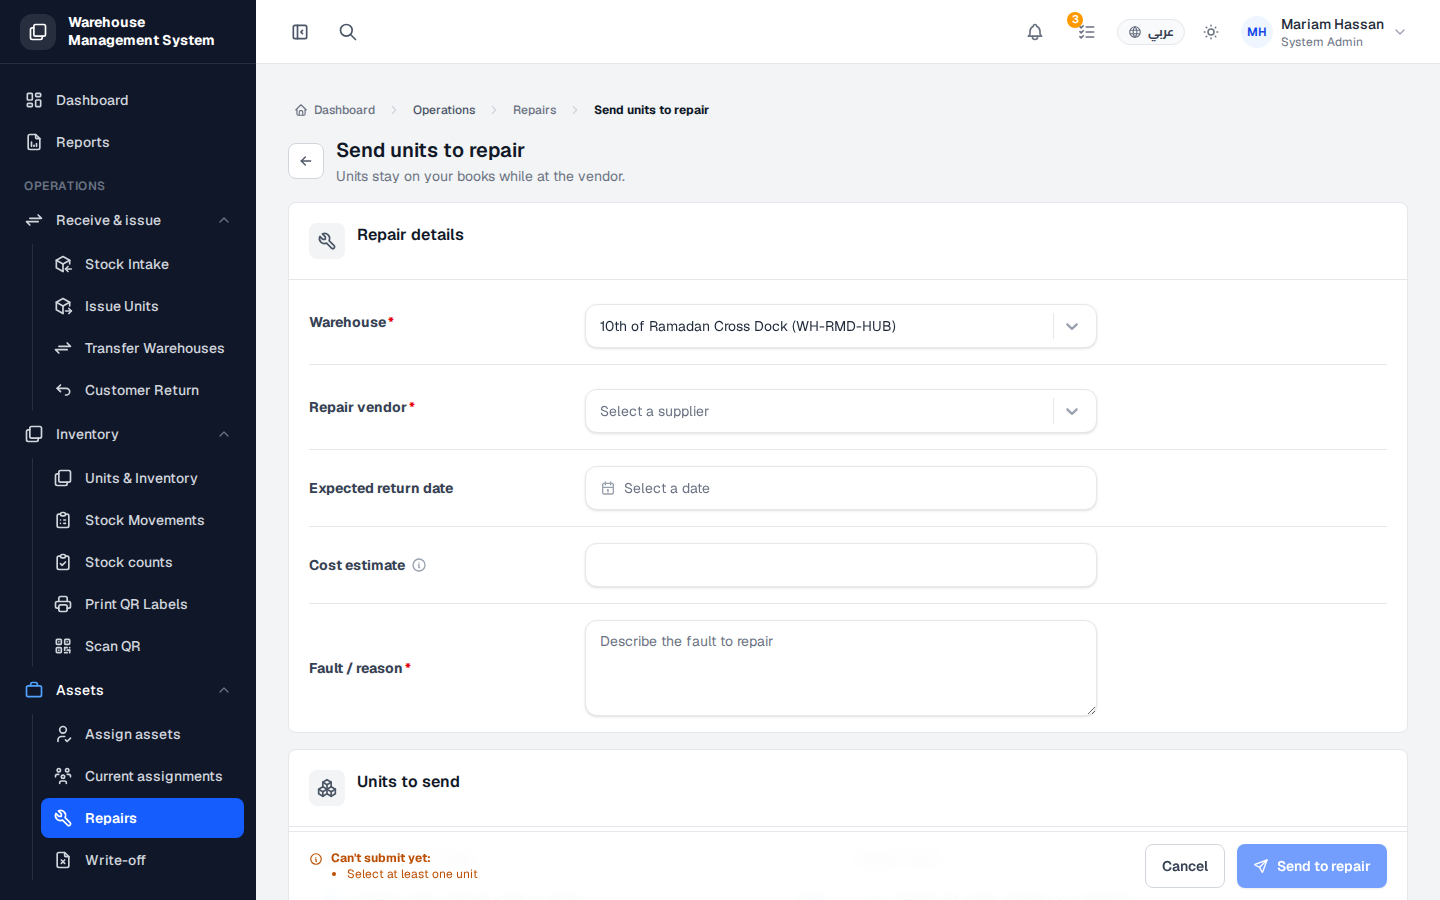Click the Cost estimate info icon
1440x900 pixels.
pyautogui.click(x=419, y=565)
